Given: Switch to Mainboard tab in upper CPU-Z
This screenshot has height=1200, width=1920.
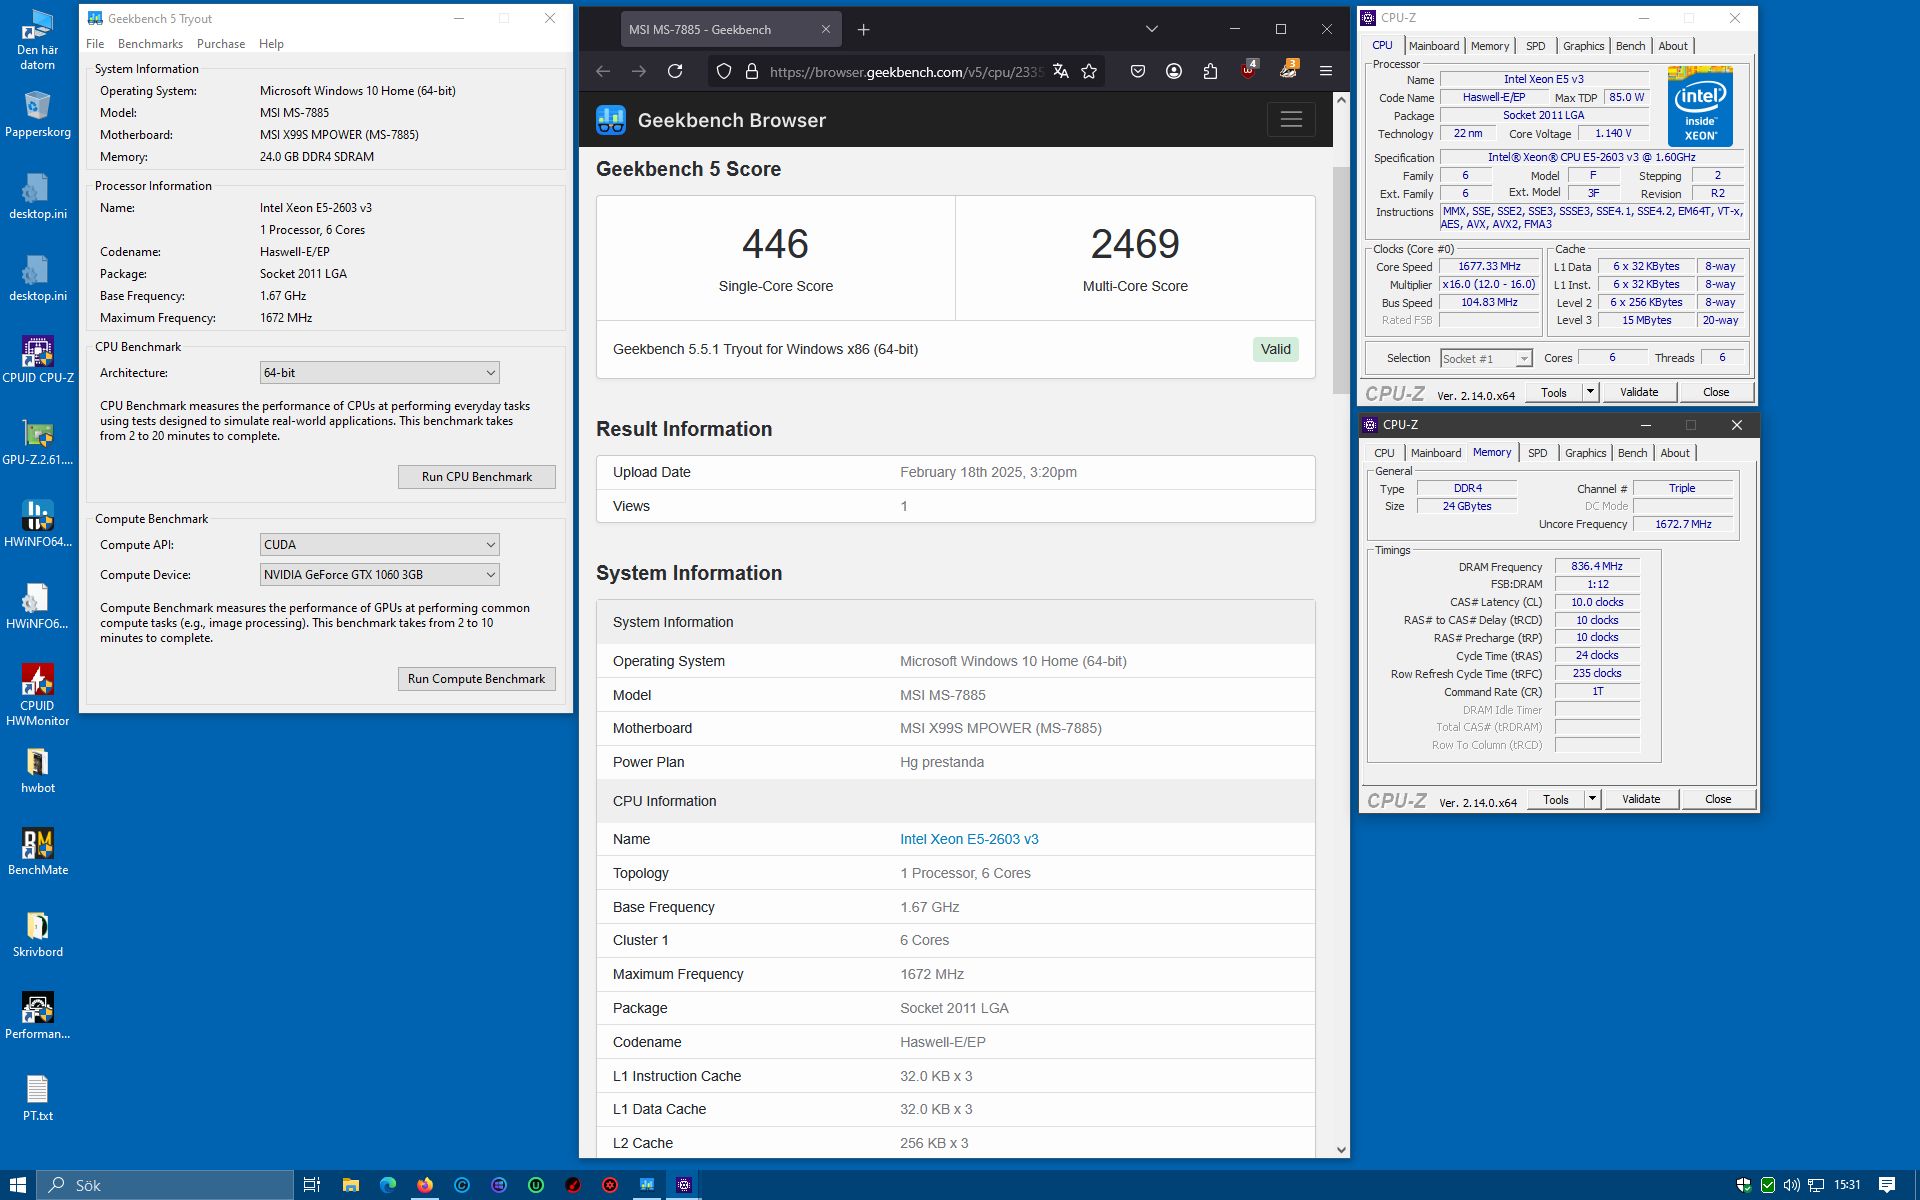Looking at the screenshot, I should click(x=1434, y=46).
